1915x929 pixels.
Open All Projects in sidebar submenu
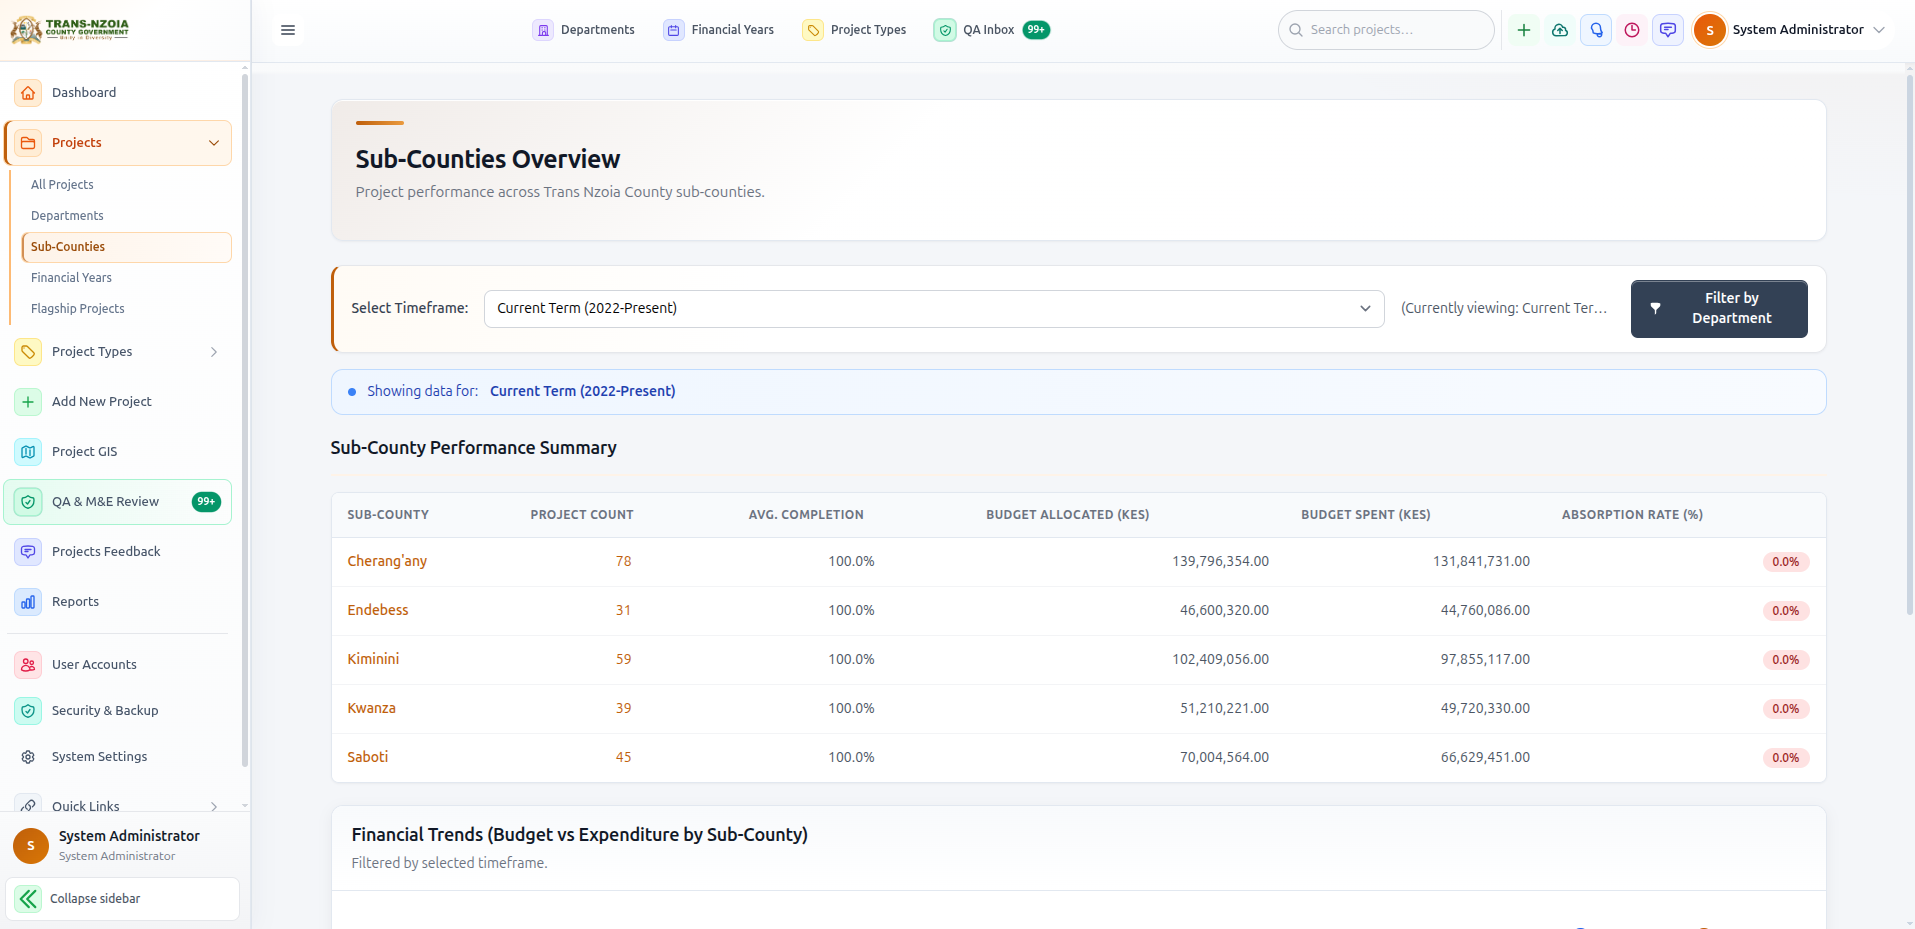[62, 185]
